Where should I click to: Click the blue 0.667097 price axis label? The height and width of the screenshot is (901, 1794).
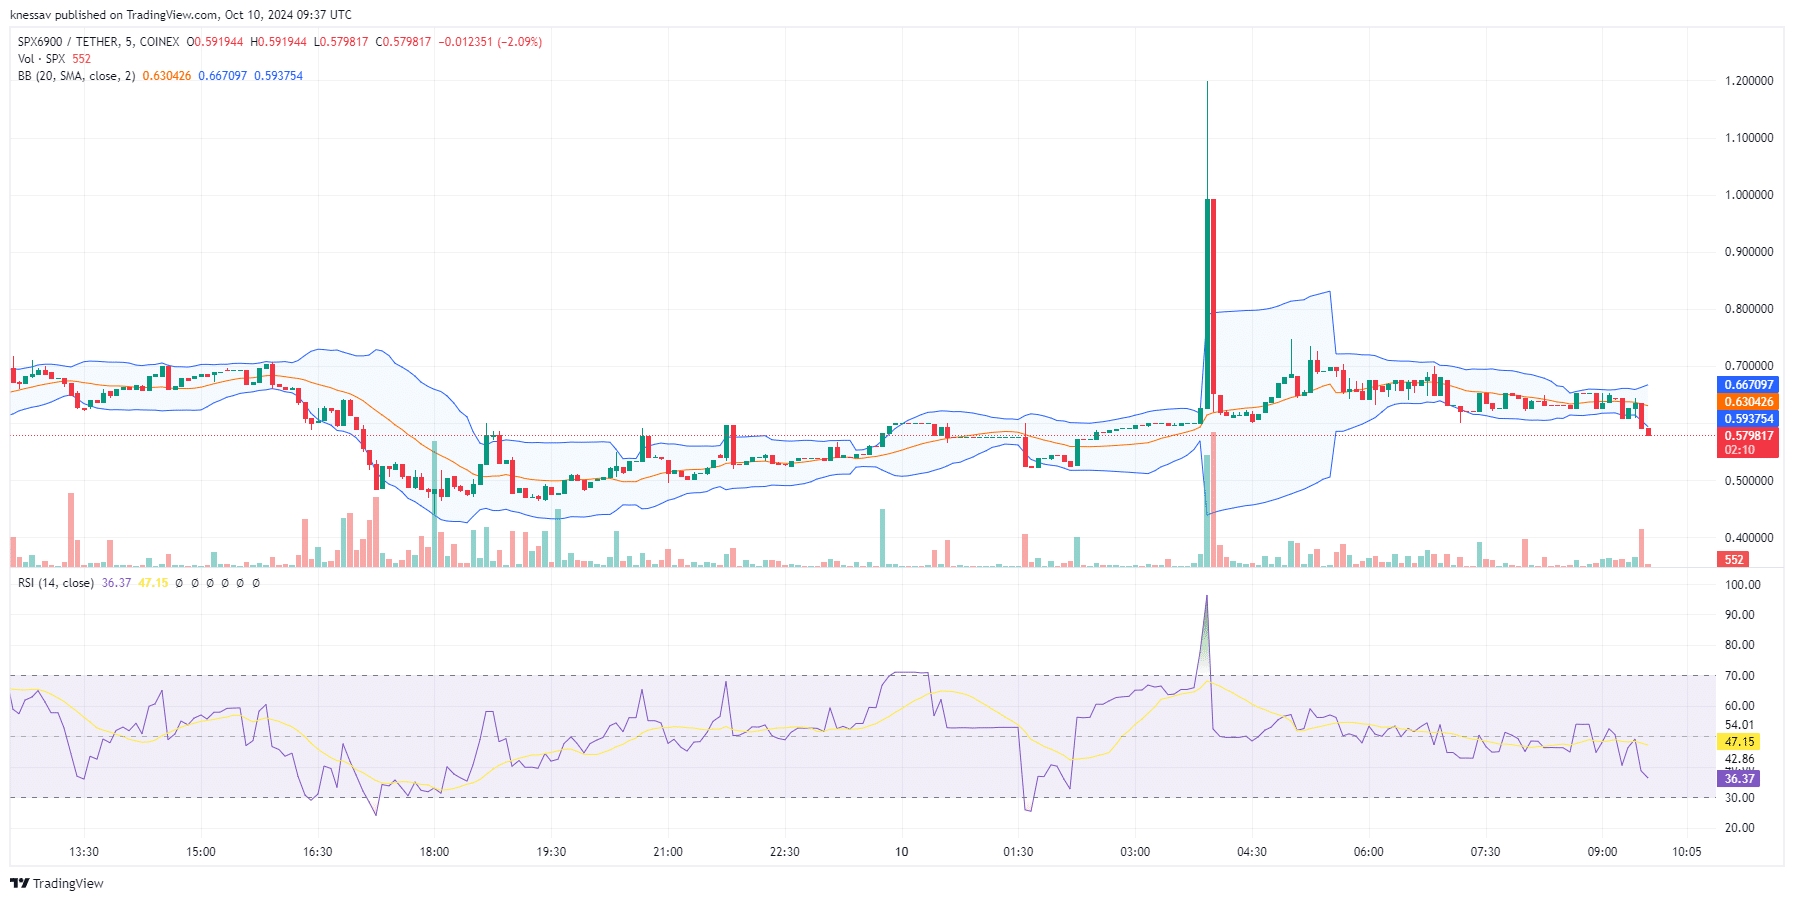click(x=1748, y=385)
